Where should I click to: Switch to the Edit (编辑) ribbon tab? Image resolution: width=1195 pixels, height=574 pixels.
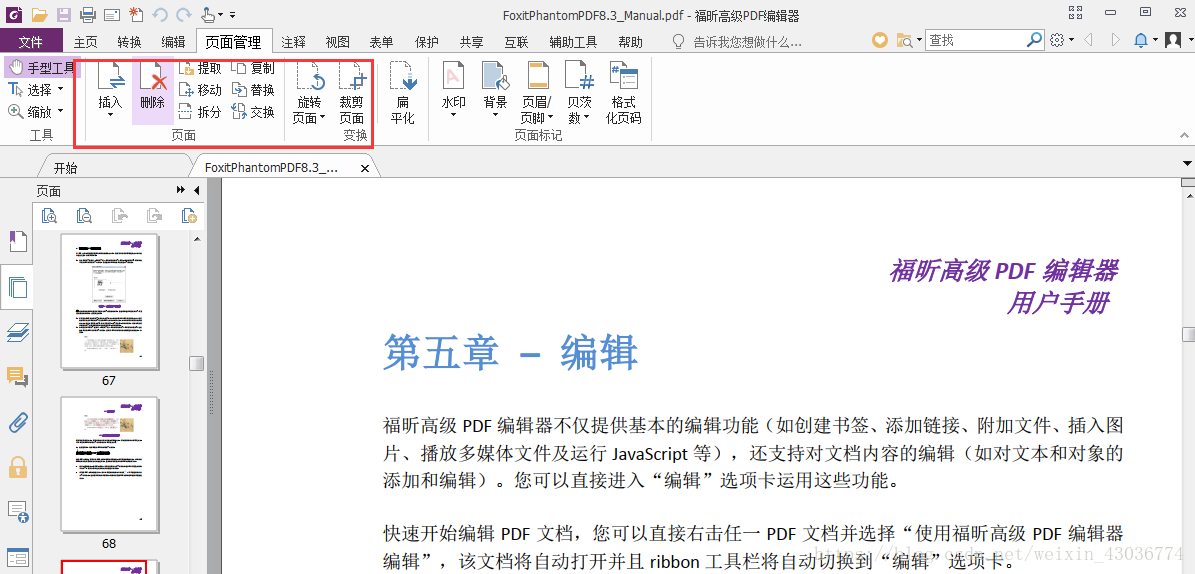[x=173, y=42]
